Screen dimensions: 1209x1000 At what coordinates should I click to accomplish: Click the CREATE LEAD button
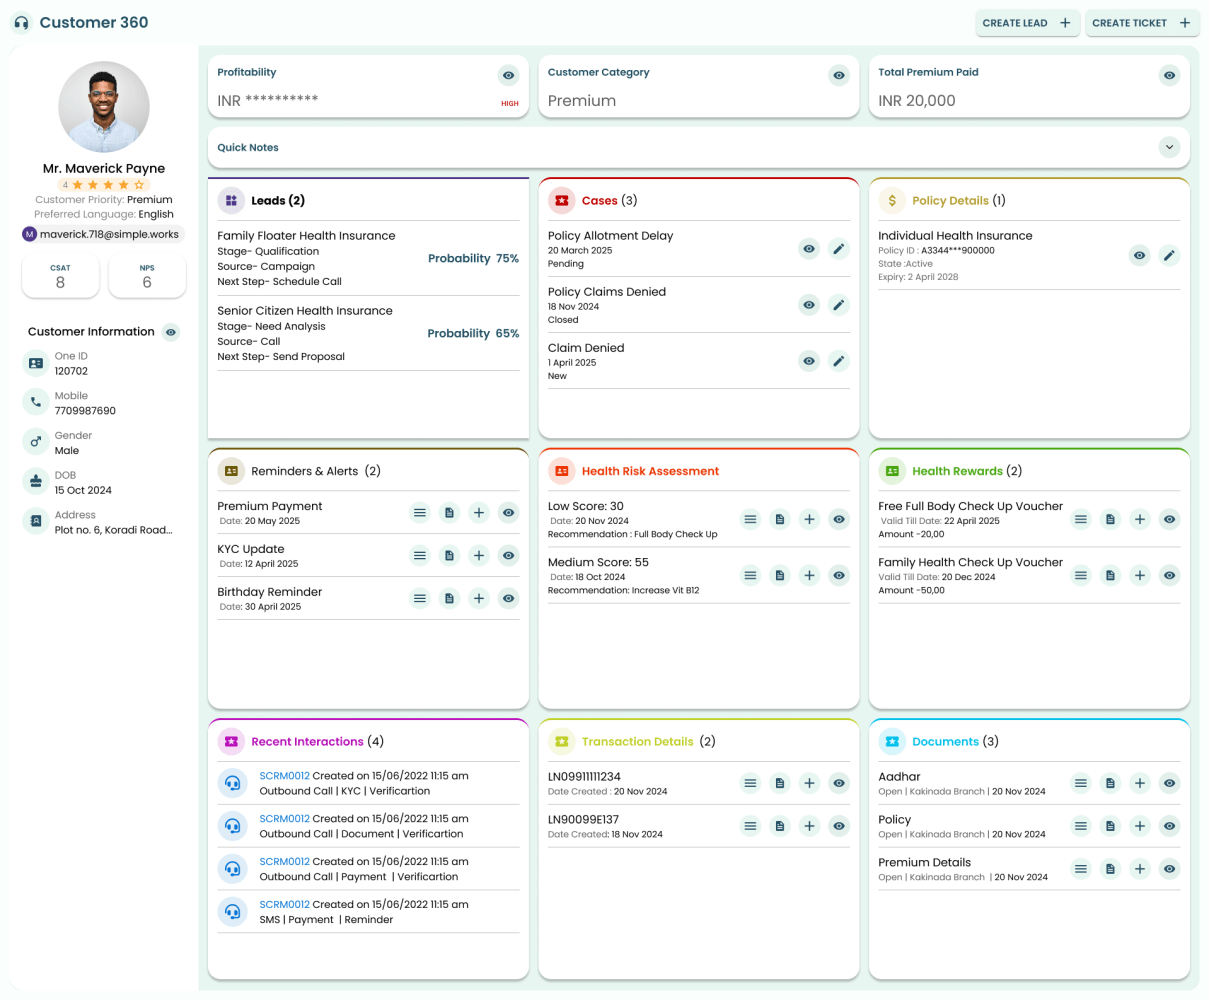(x=1027, y=22)
